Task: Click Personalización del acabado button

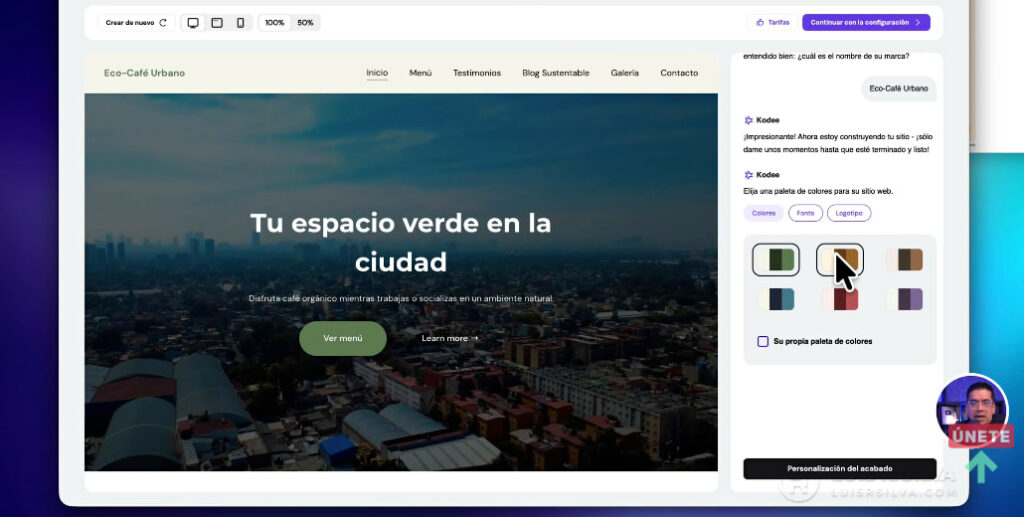Action: pos(840,469)
